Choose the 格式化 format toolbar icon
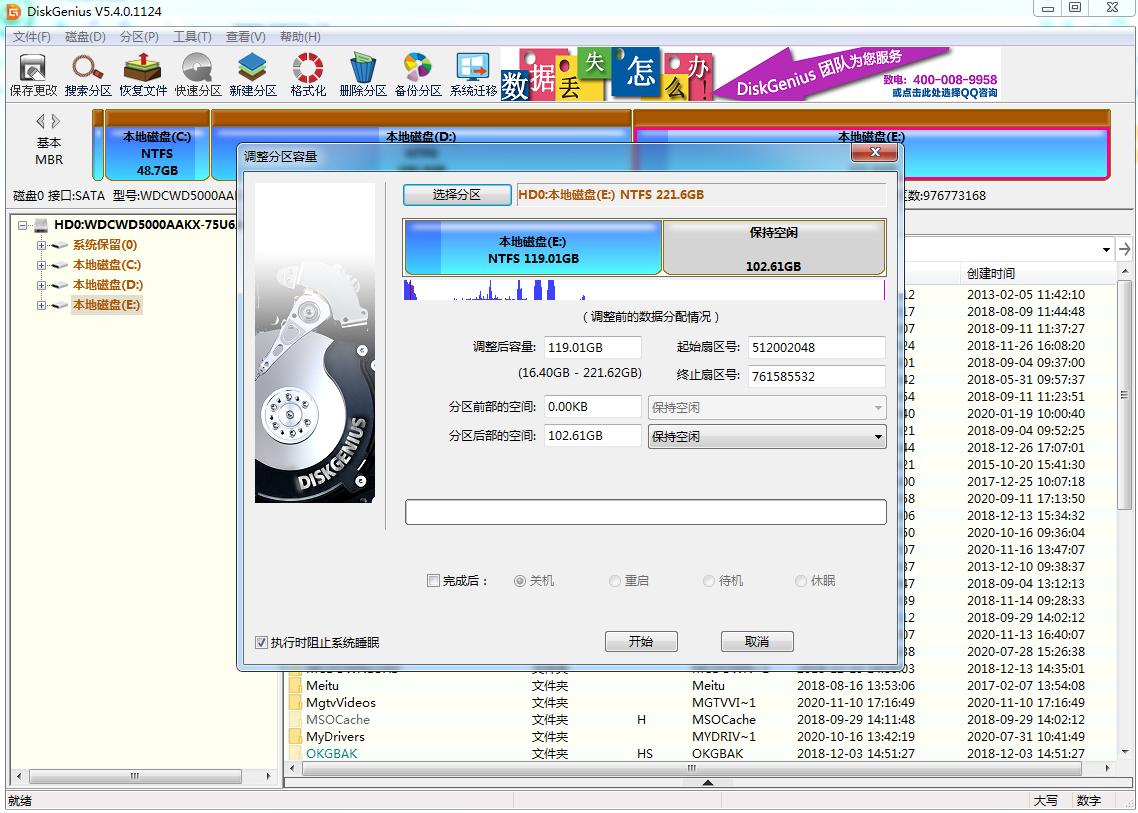The width and height of the screenshot is (1138, 813). click(x=308, y=75)
